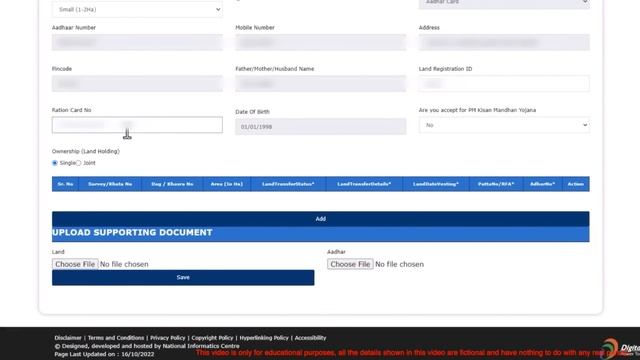Image resolution: width=640 pixels, height=360 pixels.
Task: Open the Aadhar Card dropdown at top right
Action: coord(504,4)
